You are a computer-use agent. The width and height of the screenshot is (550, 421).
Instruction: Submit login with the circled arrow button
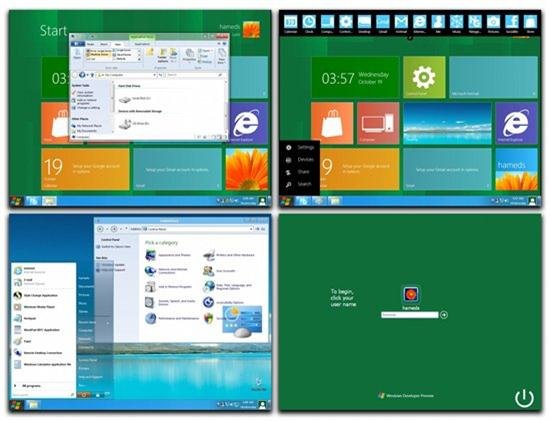click(x=444, y=315)
